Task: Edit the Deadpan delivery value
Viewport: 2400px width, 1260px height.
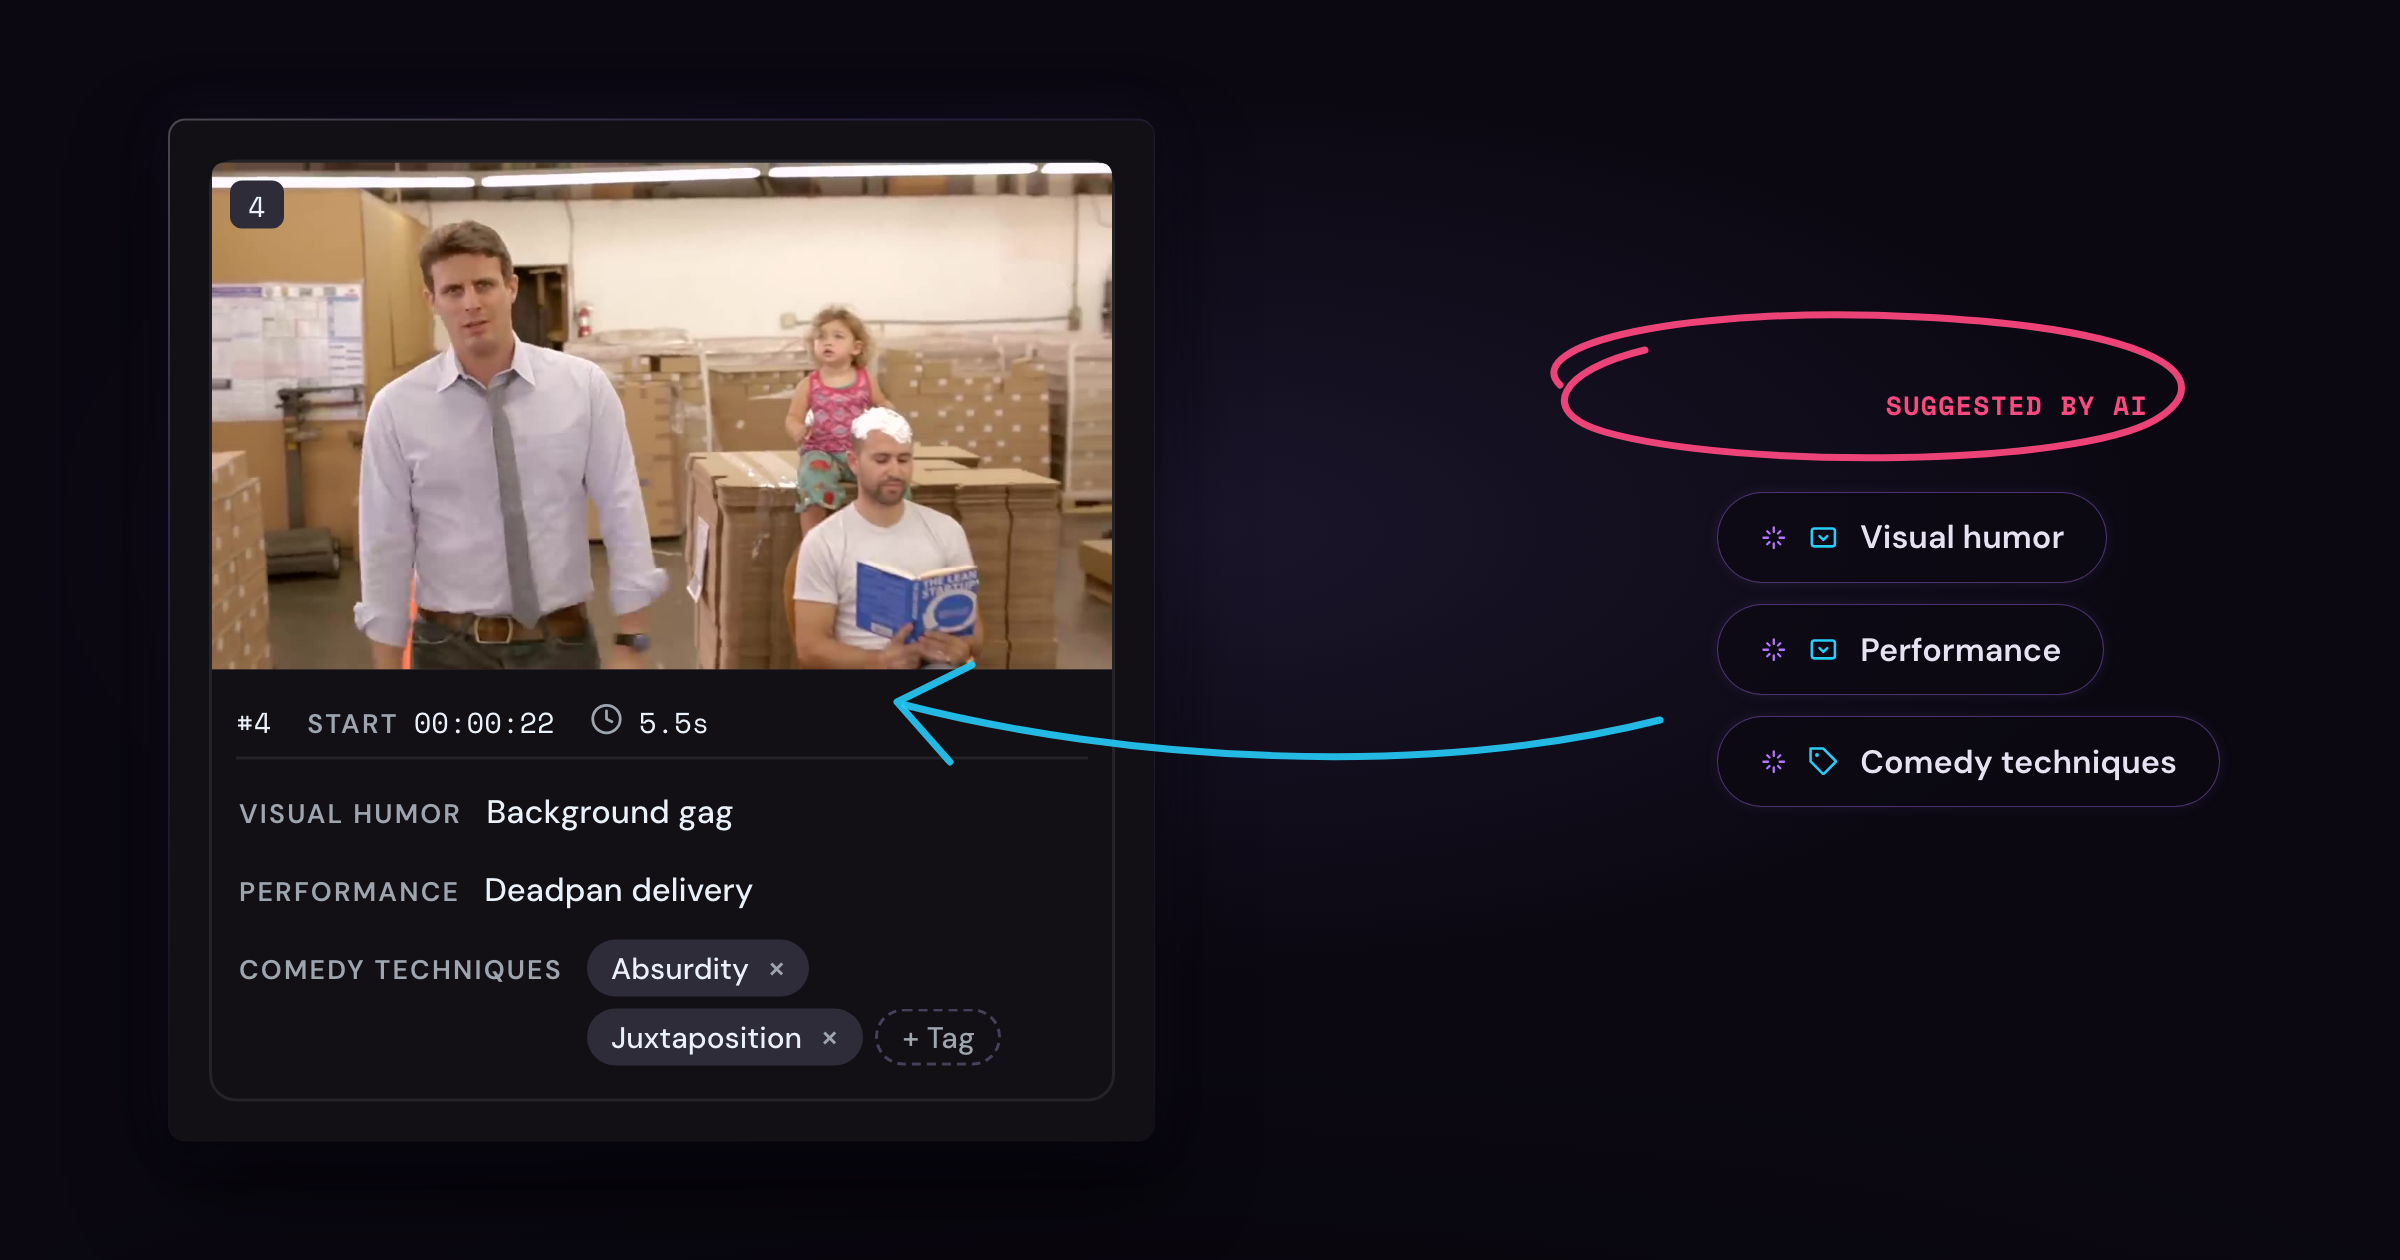Action: click(618, 890)
